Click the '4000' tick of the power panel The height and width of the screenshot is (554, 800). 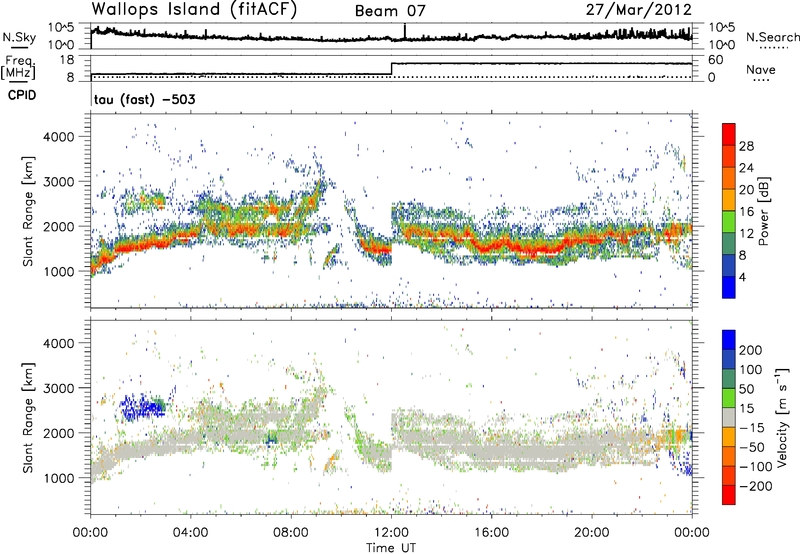[x=58, y=137]
